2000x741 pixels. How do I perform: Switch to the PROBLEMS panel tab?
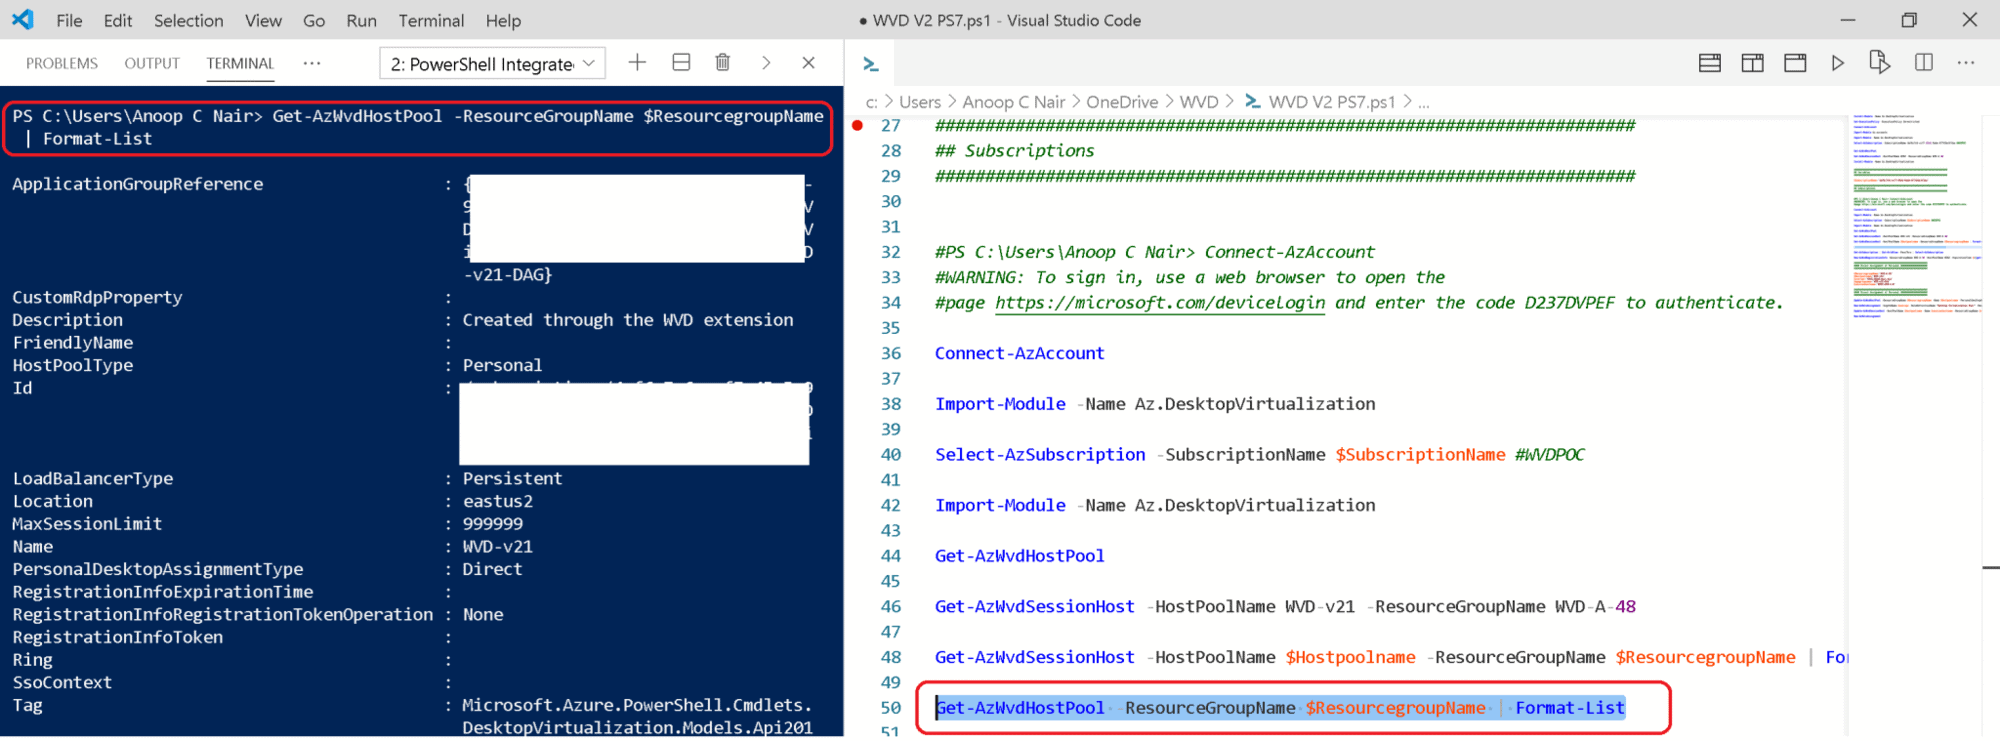click(62, 63)
